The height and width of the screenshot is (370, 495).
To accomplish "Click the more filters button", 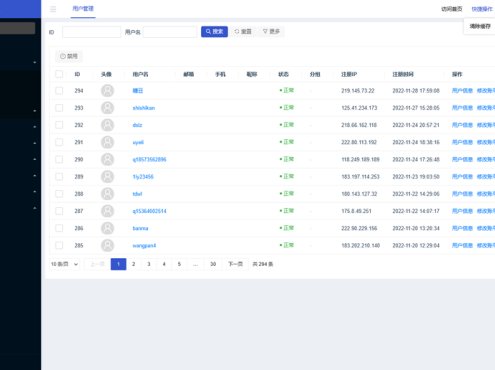I will coord(271,32).
